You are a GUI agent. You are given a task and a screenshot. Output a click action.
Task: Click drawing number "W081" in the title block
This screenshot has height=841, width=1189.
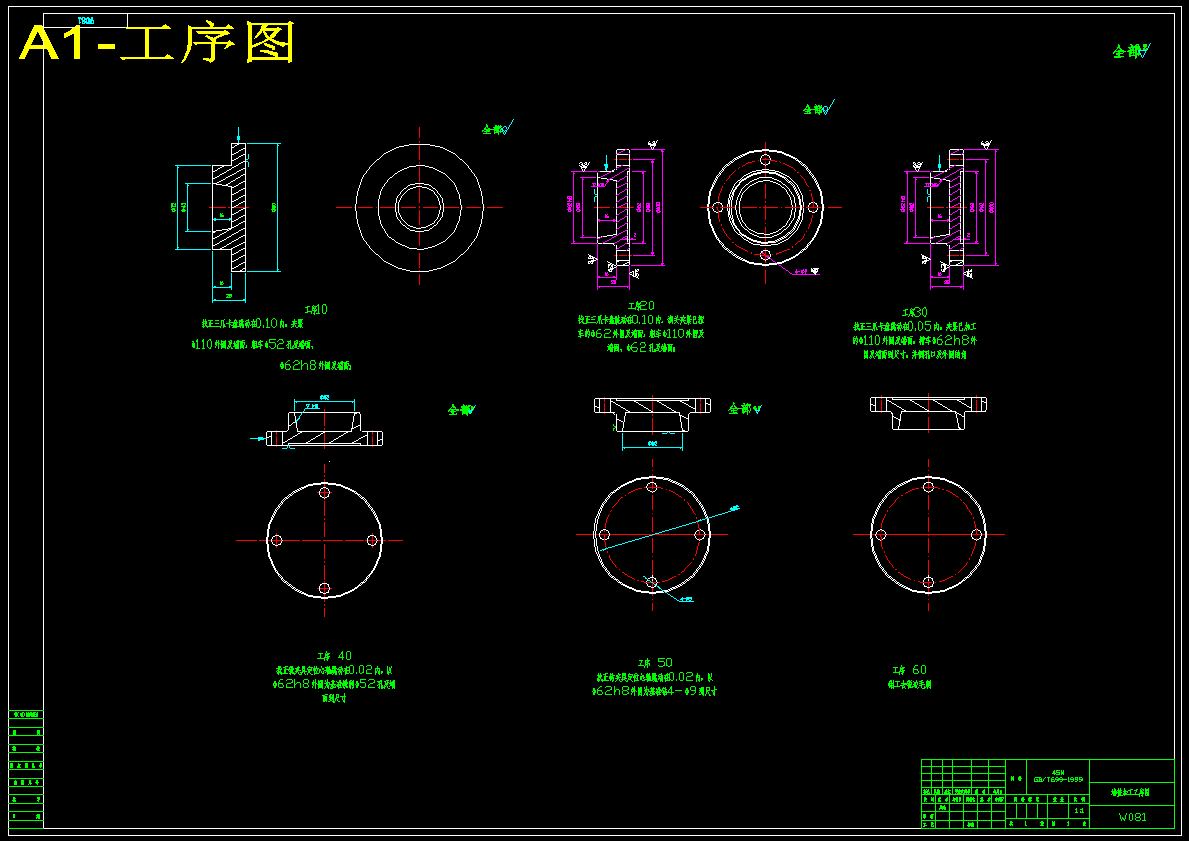tap(1132, 817)
